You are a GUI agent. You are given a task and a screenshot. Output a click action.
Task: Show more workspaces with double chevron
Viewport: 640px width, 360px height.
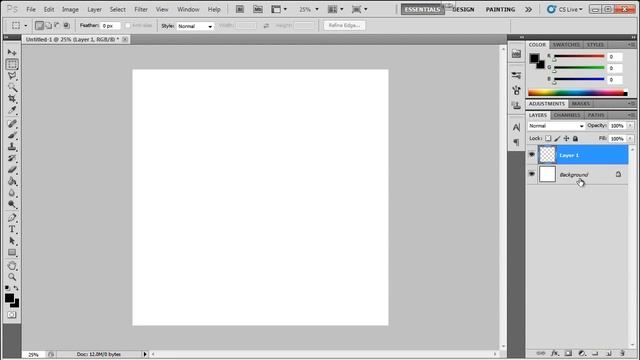pos(529,9)
